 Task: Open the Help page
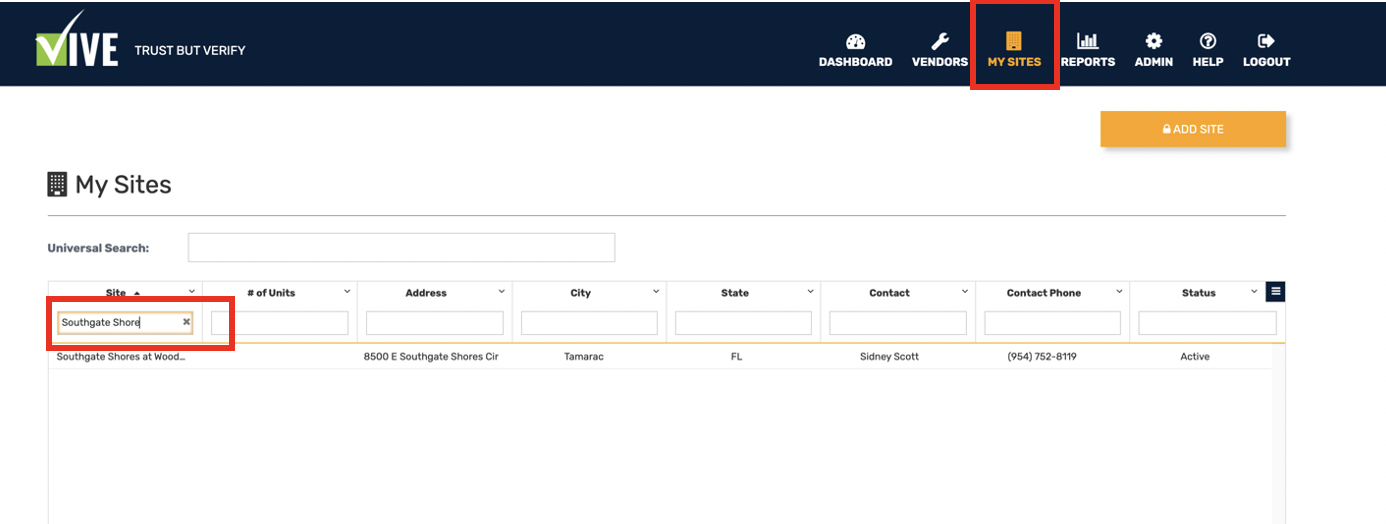pos(1207,51)
